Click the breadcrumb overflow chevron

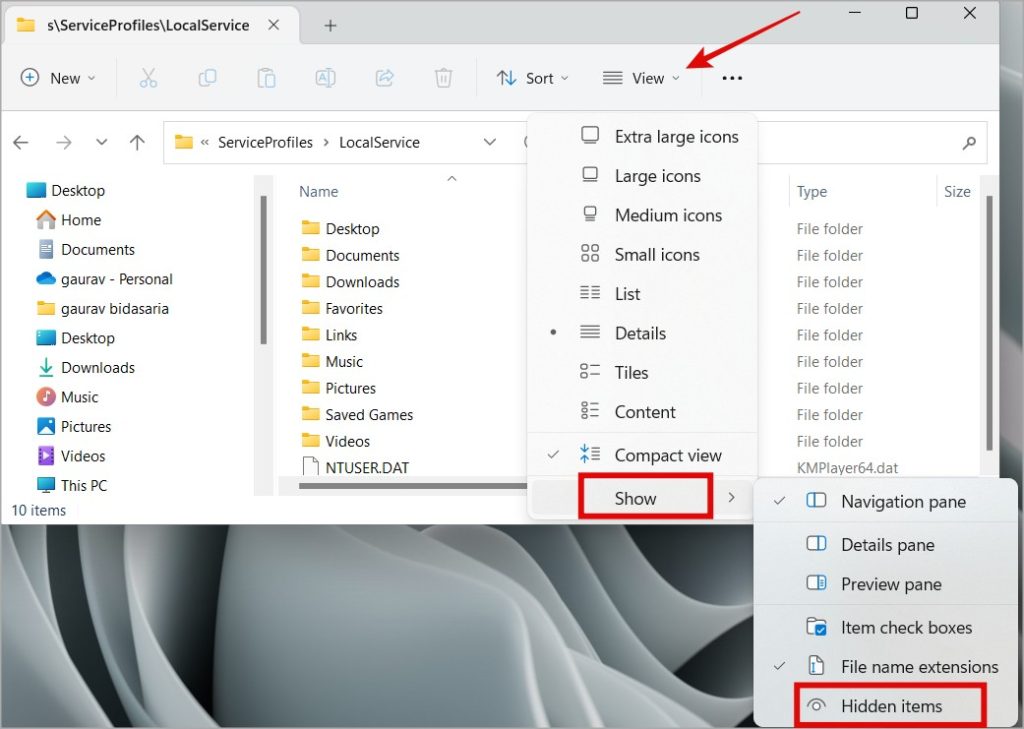pyautogui.click(x=204, y=142)
